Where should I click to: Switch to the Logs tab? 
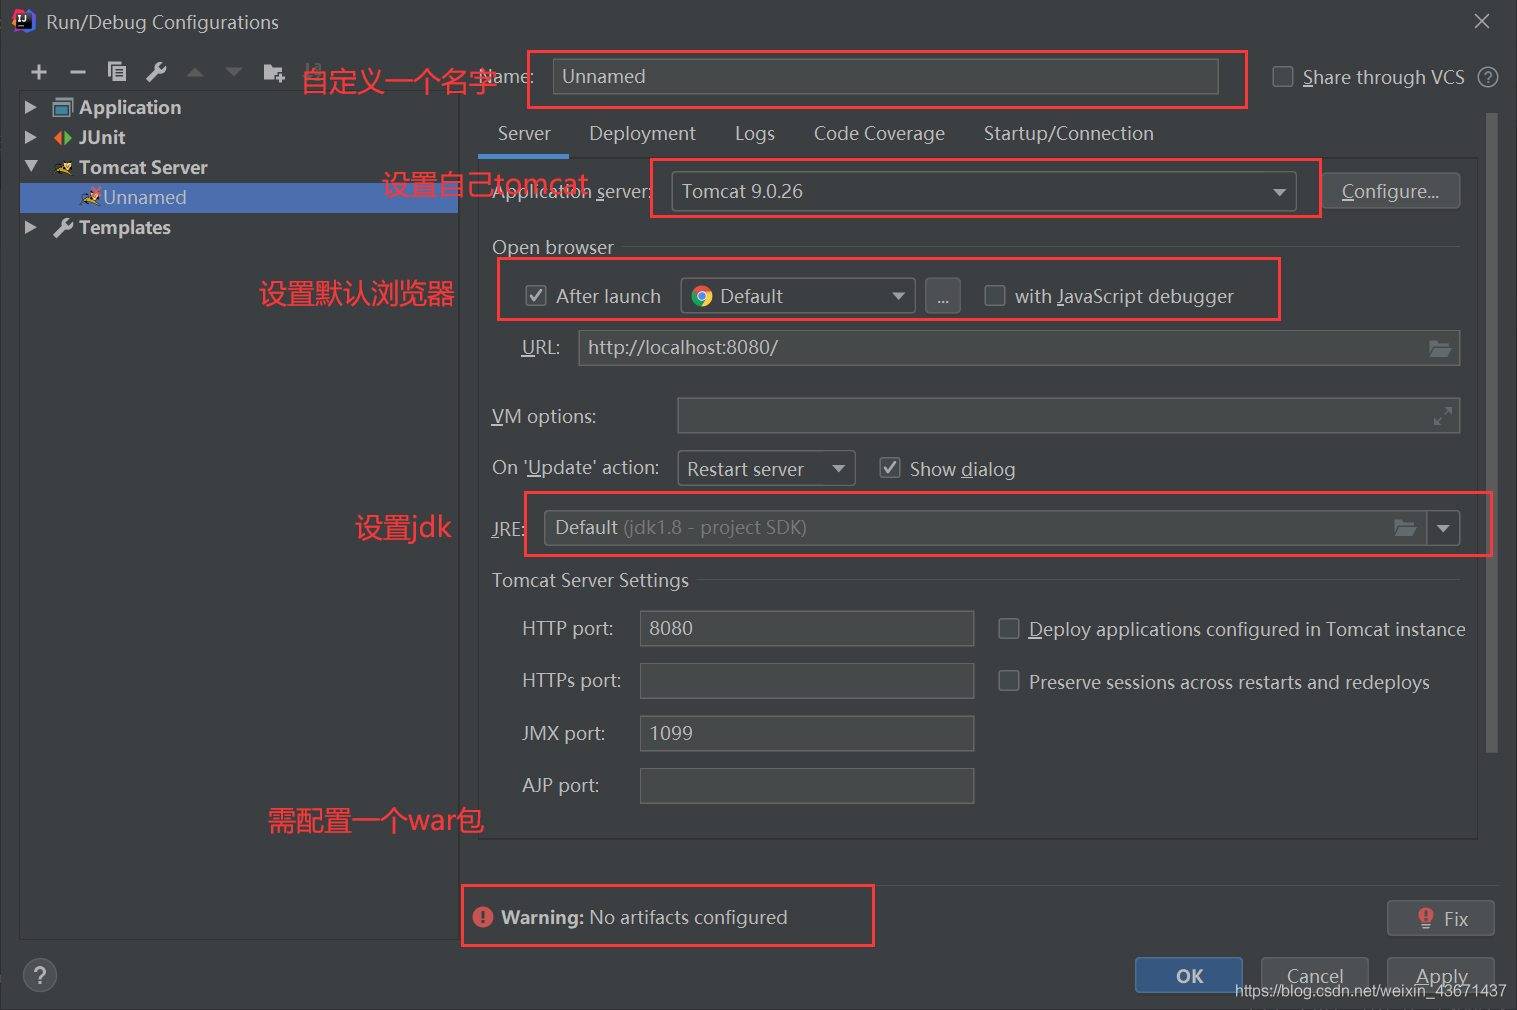coord(755,134)
